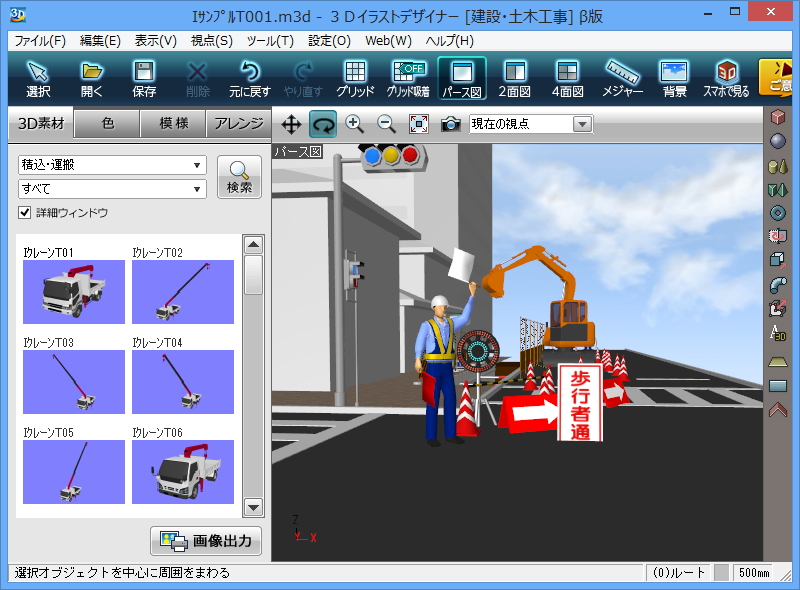Switch to the 4面図 four-view layout
This screenshot has width=800, height=590.
[x=566, y=78]
